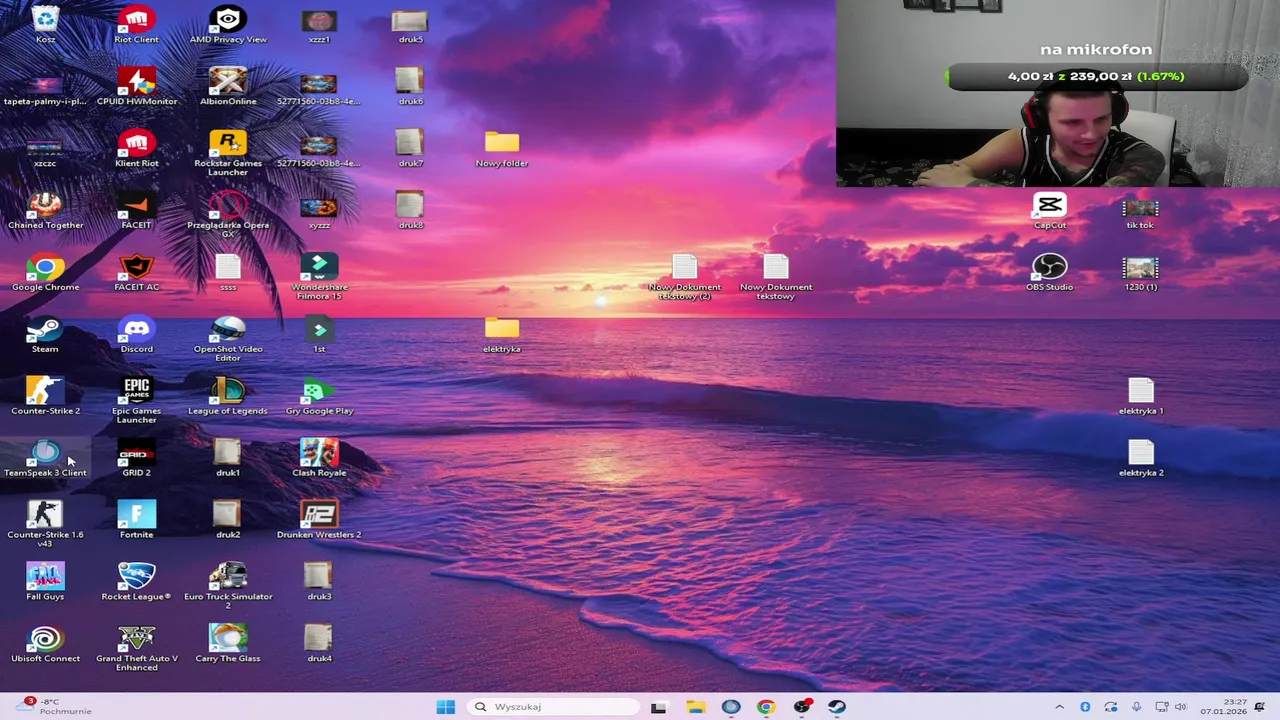
Task: Select the Nowy folder icon
Action: [x=502, y=150]
